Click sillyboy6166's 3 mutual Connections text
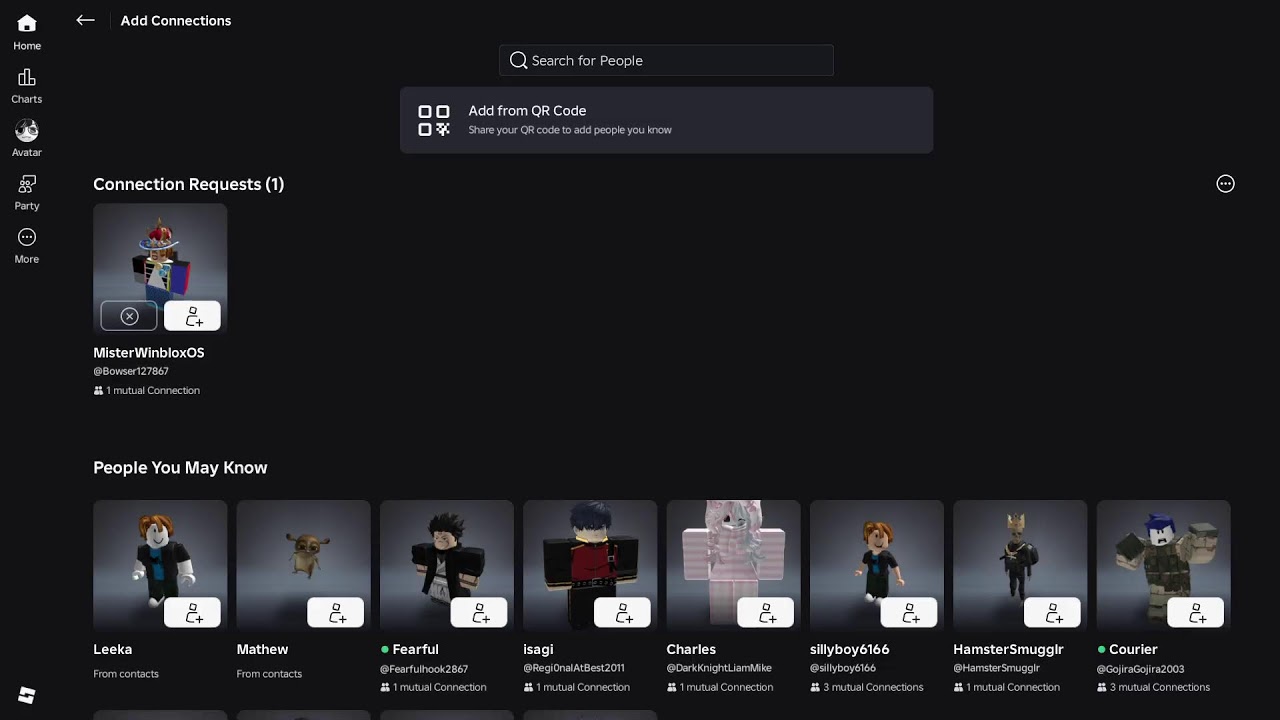The width and height of the screenshot is (1280, 720). pyautogui.click(x=873, y=687)
